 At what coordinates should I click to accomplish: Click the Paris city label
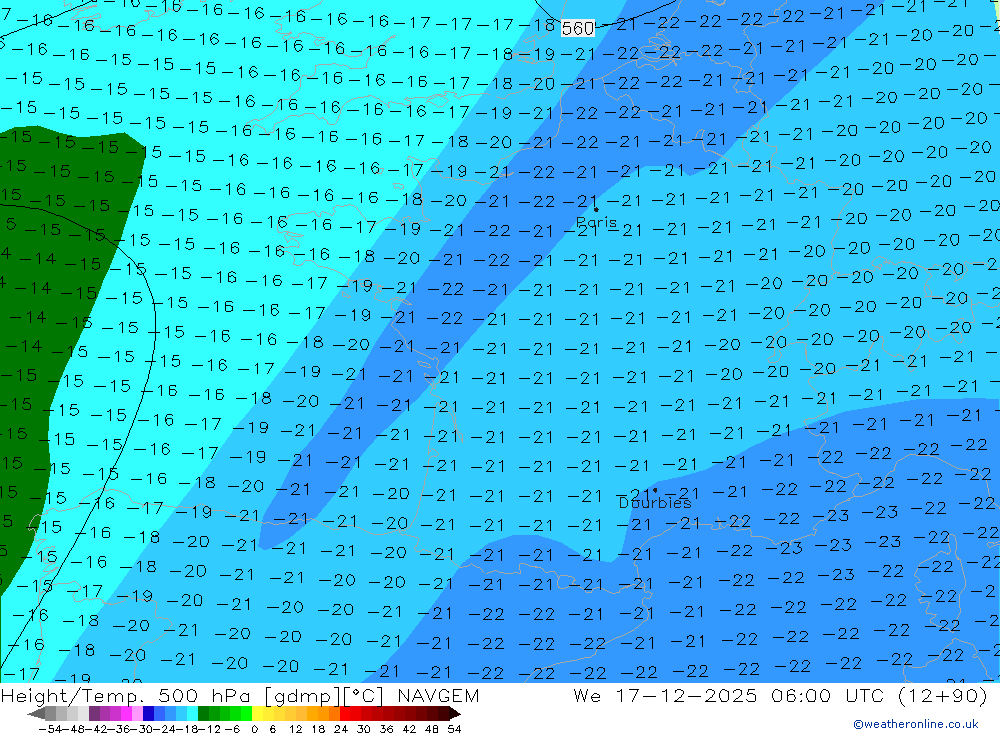[596, 222]
